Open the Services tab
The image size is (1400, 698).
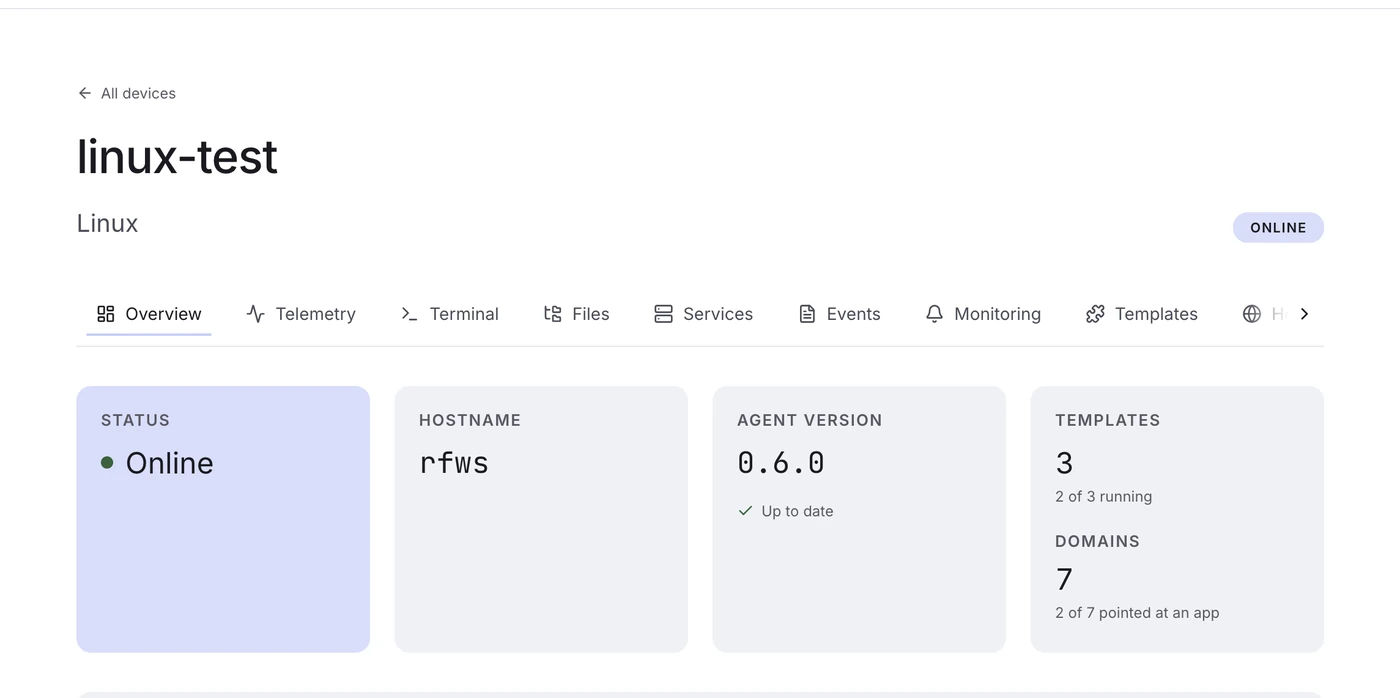tap(703, 314)
